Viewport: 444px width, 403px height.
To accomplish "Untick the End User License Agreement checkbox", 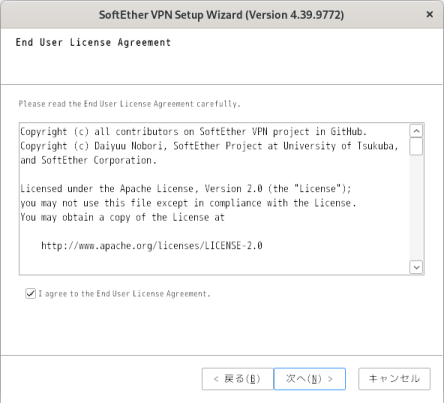I will point(30,294).
